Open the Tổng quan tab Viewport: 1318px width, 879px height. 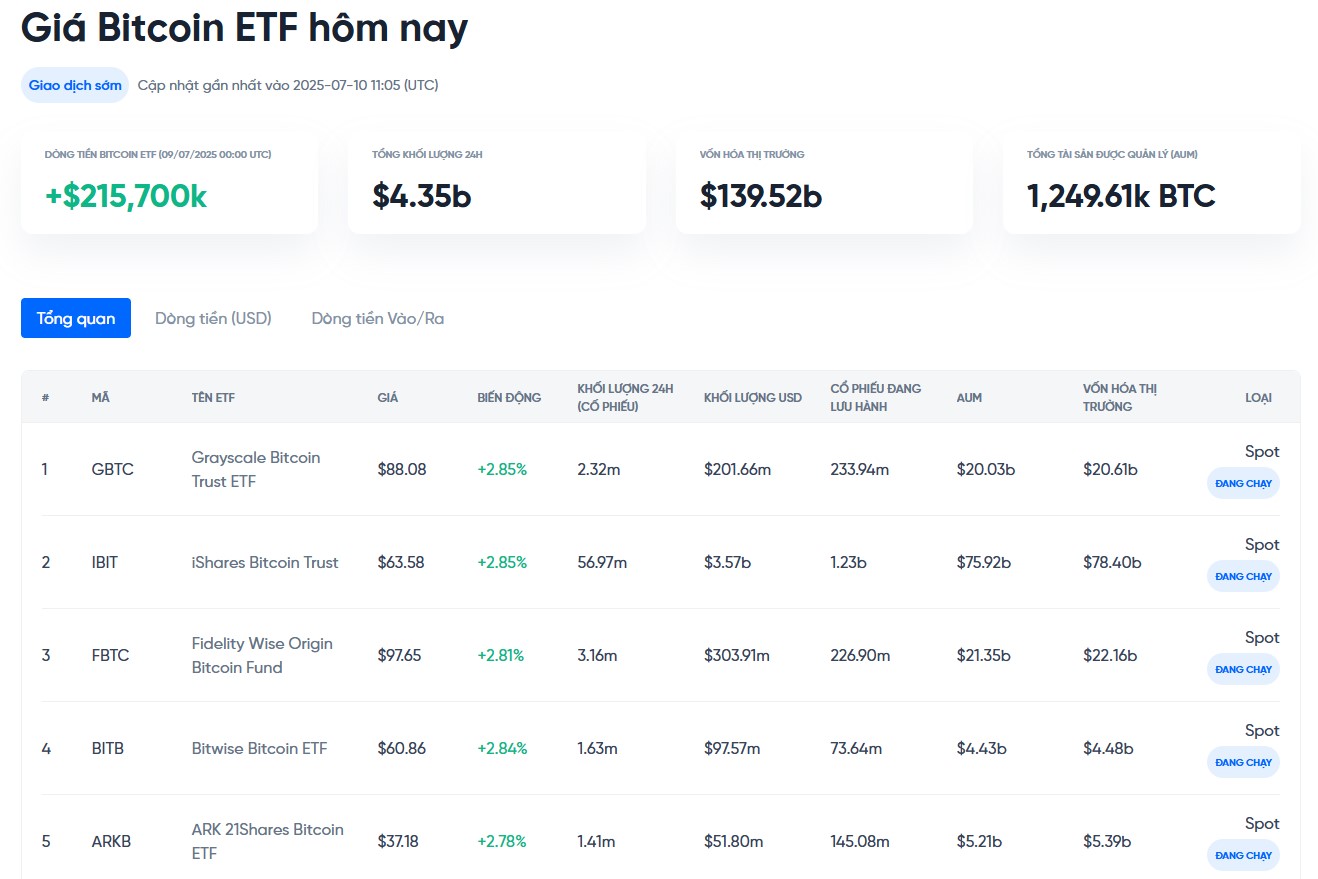point(76,318)
